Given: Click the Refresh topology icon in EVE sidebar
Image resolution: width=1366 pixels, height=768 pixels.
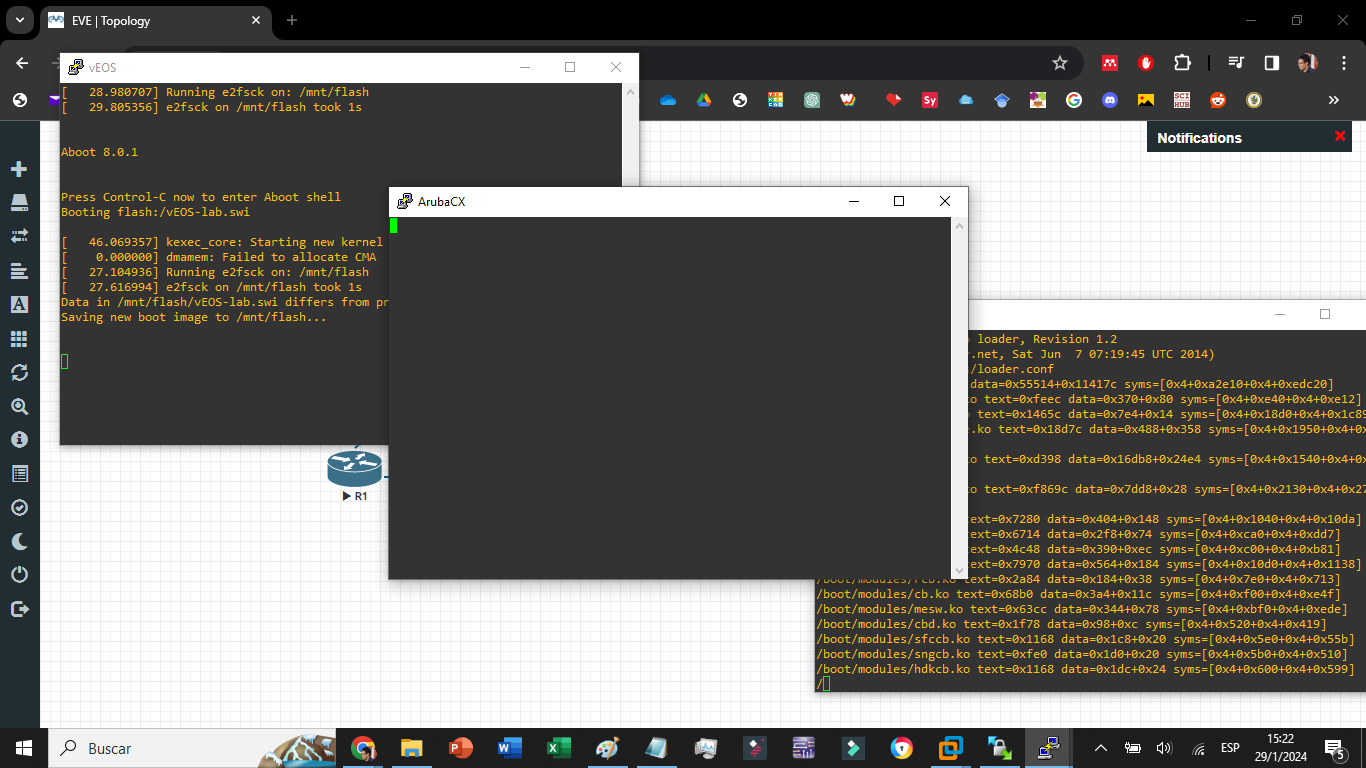Looking at the screenshot, I should (19, 372).
